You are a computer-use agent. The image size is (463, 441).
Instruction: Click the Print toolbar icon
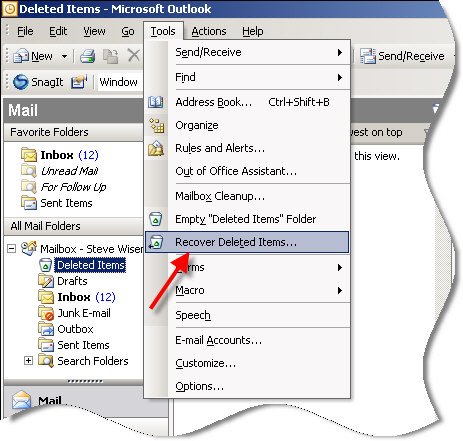tap(88, 56)
